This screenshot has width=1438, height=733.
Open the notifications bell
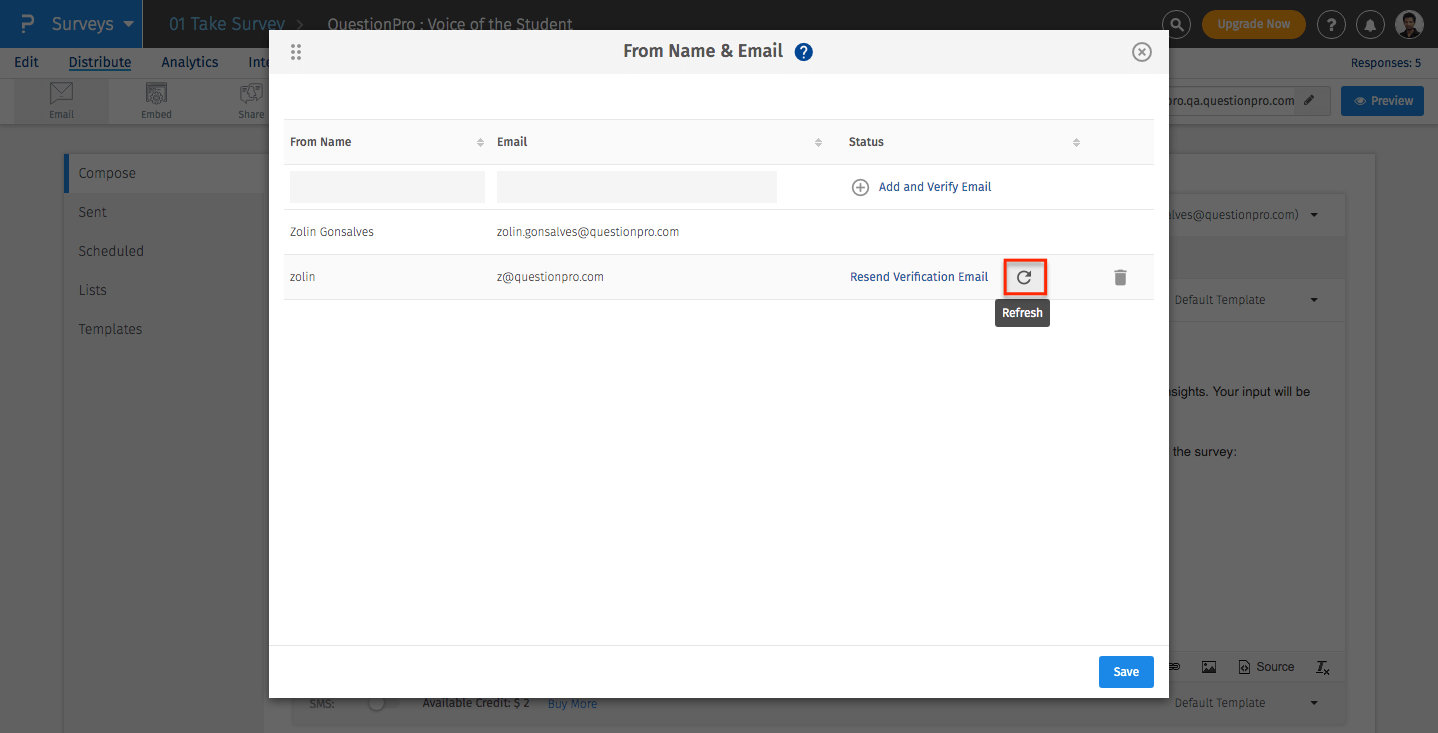tap(1369, 24)
